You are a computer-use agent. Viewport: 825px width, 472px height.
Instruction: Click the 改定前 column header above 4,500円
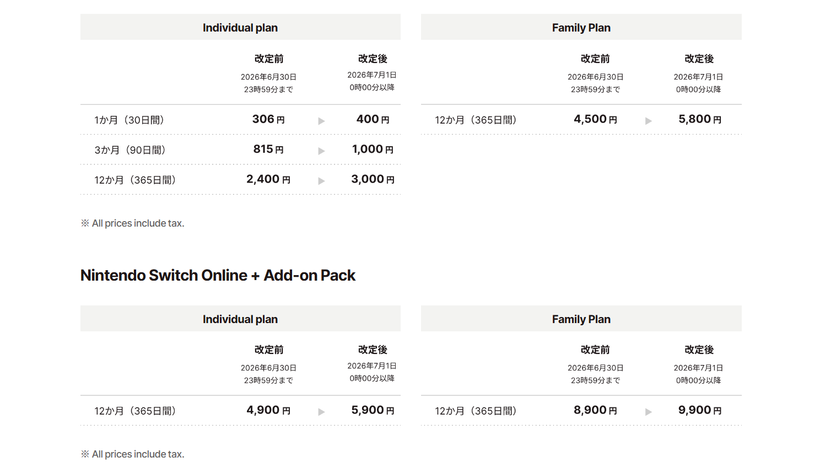595,58
